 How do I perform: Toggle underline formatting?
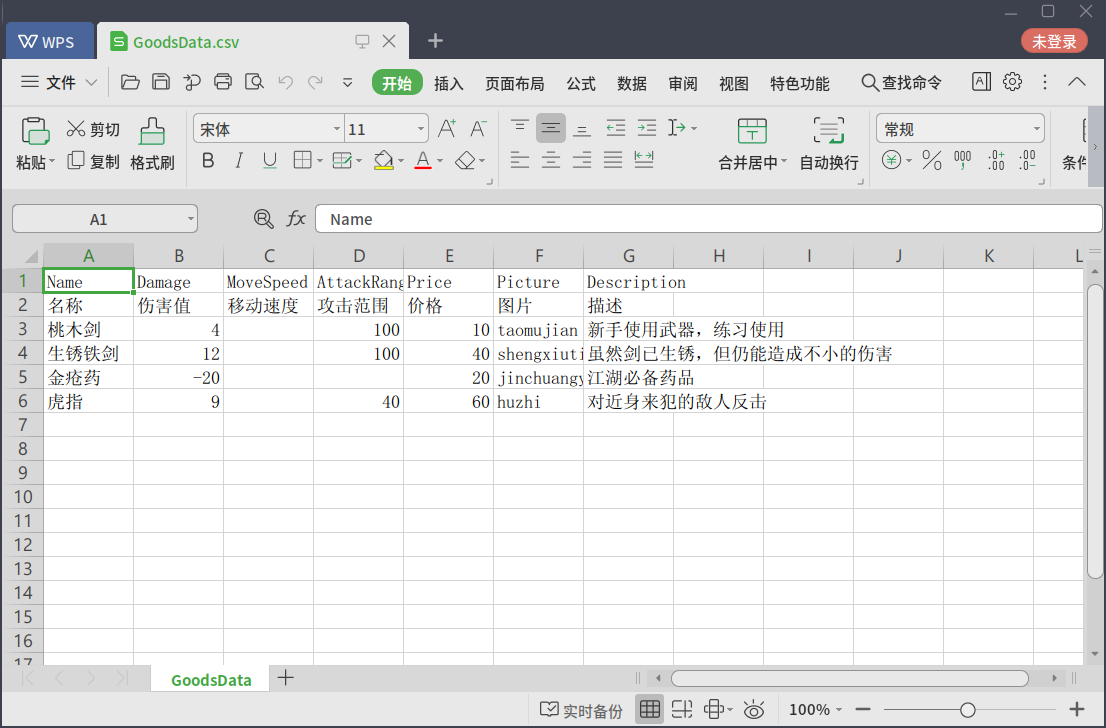tap(268, 160)
